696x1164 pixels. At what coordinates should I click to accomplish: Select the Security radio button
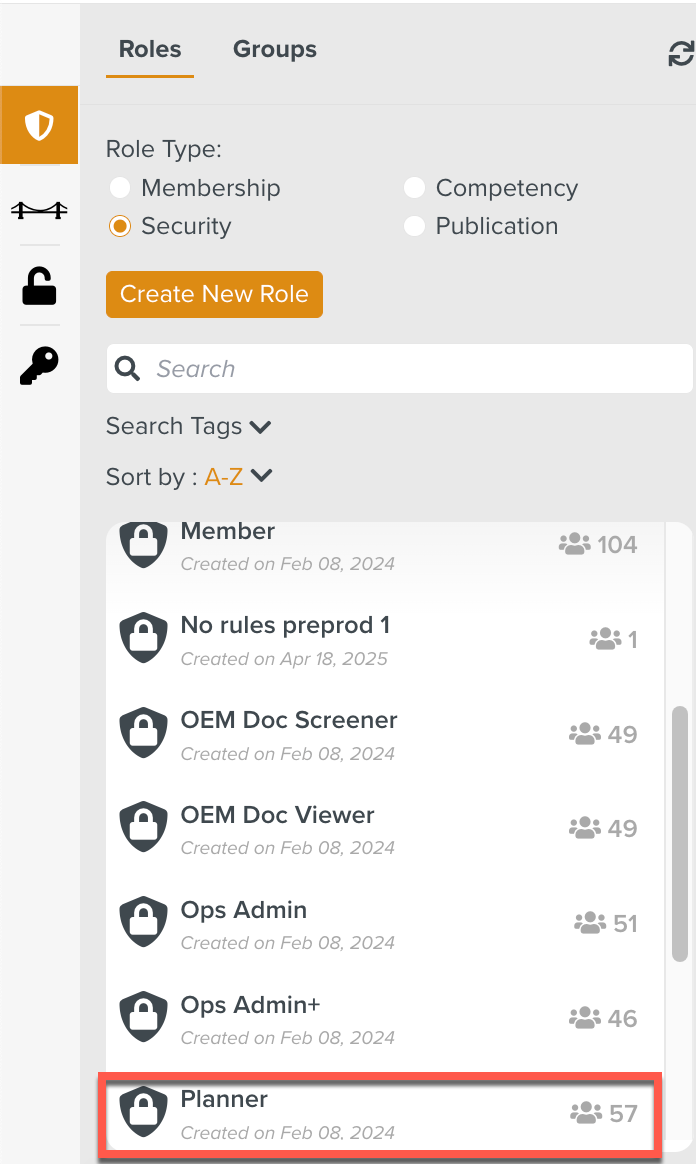coord(120,226)
